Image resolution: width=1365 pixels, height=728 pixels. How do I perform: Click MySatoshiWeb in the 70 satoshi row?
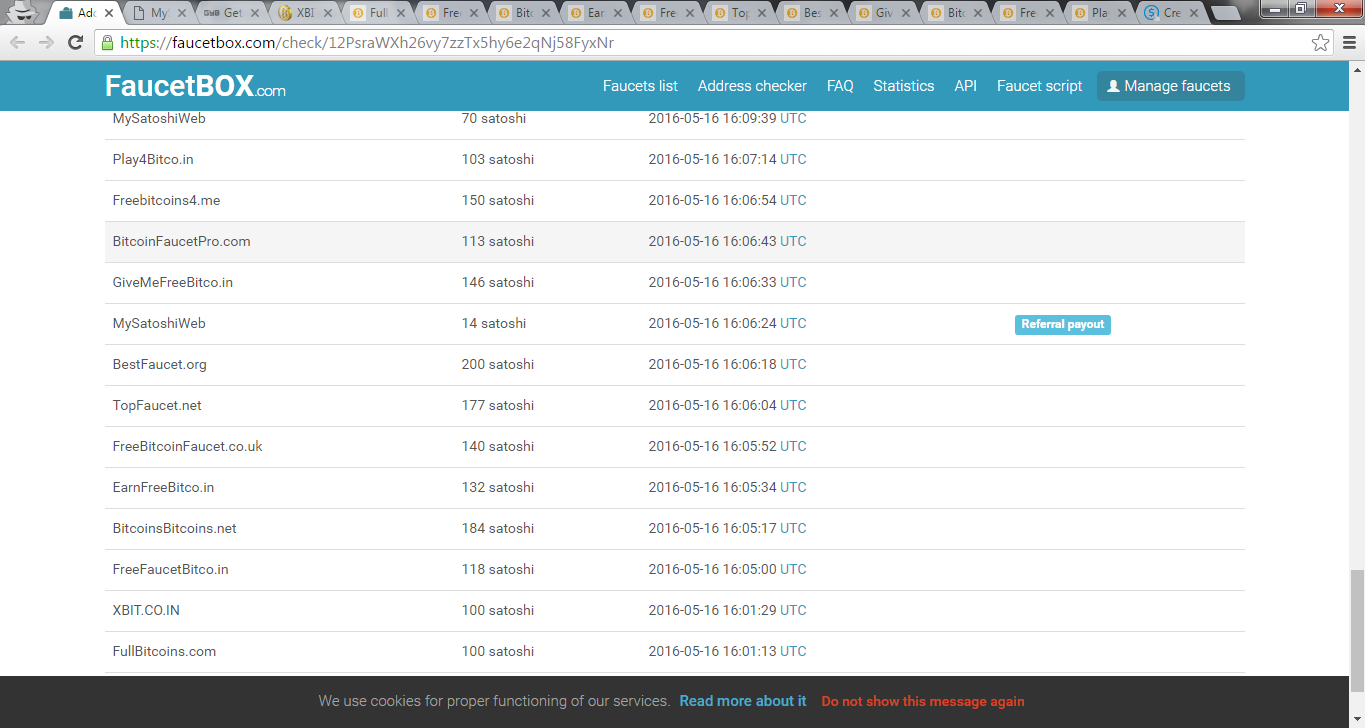click(x=159, y=118)
